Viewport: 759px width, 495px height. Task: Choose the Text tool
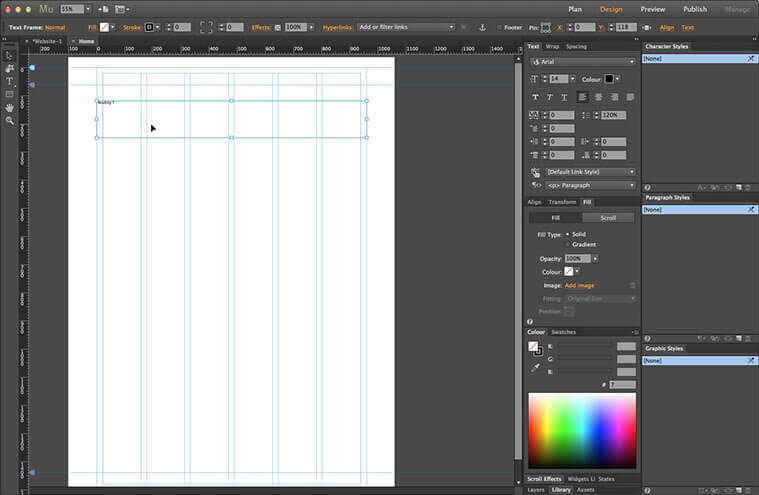pyautogui.click(x=9, y=81)
